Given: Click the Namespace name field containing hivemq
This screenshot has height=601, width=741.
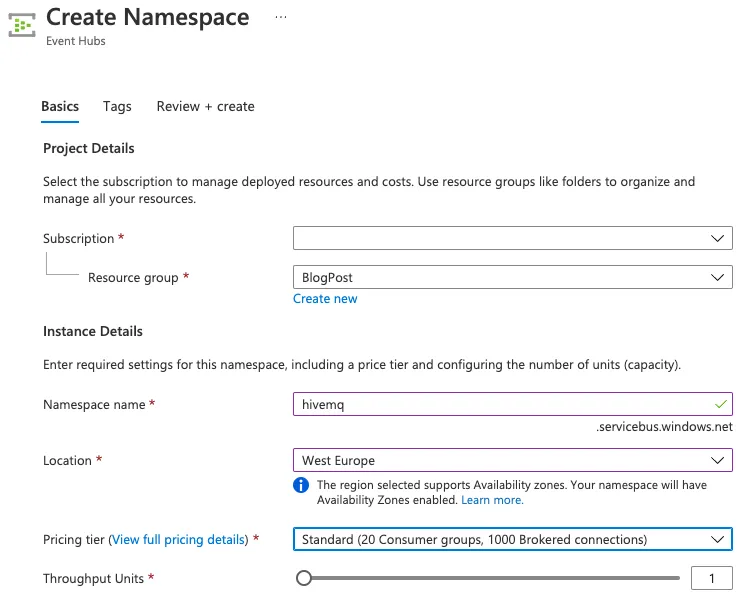Looking at the screenshot, I should tap(513, 404).
